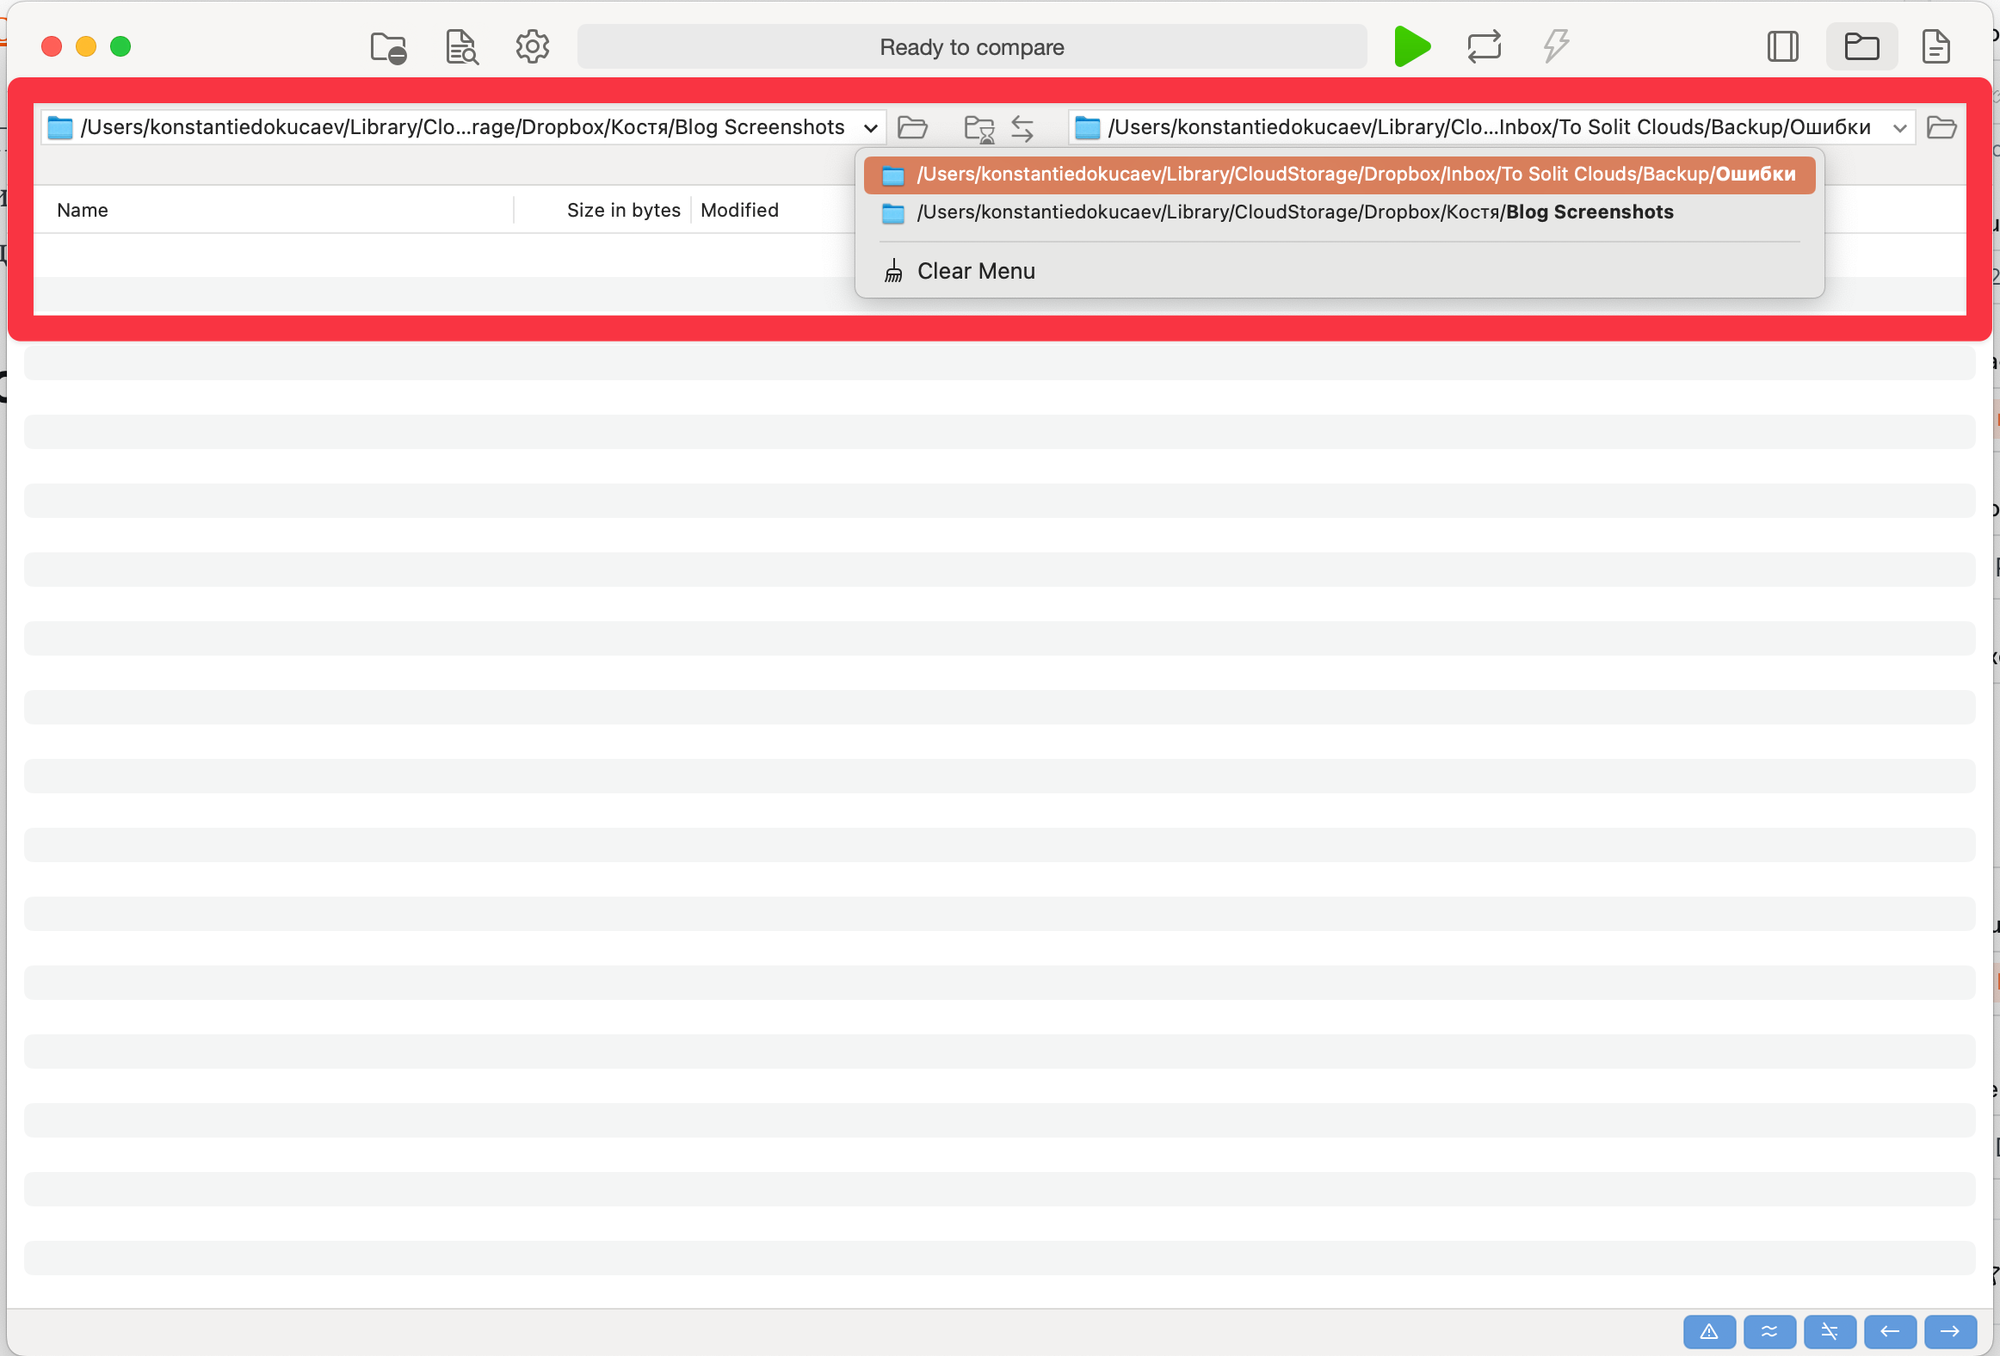The image size is (2000, 1356).
Task: Click the lightning bolt toolbar icon
Action: point(1555,47)
